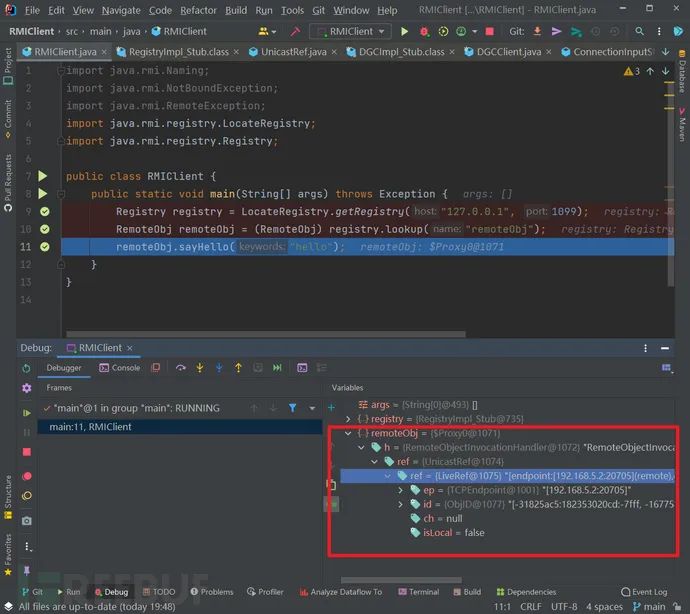The height and width of the screenshot is (614, 690).
Task: Open Evaluate Expression dialog
Action: click(x=302, y=368)
